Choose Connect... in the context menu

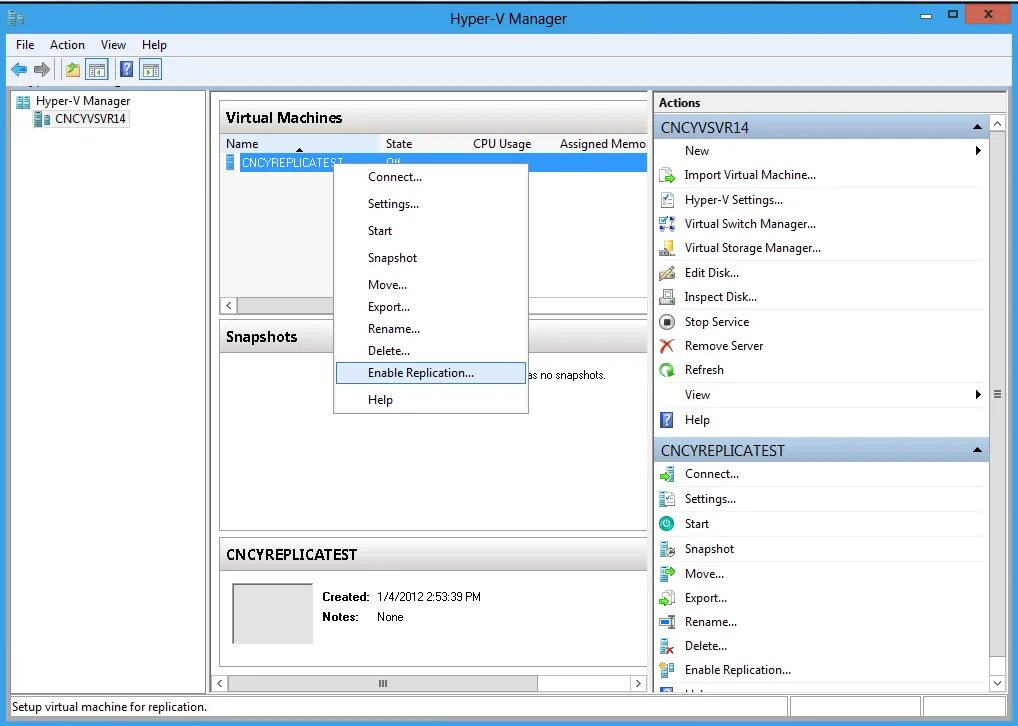coord(431,177)
